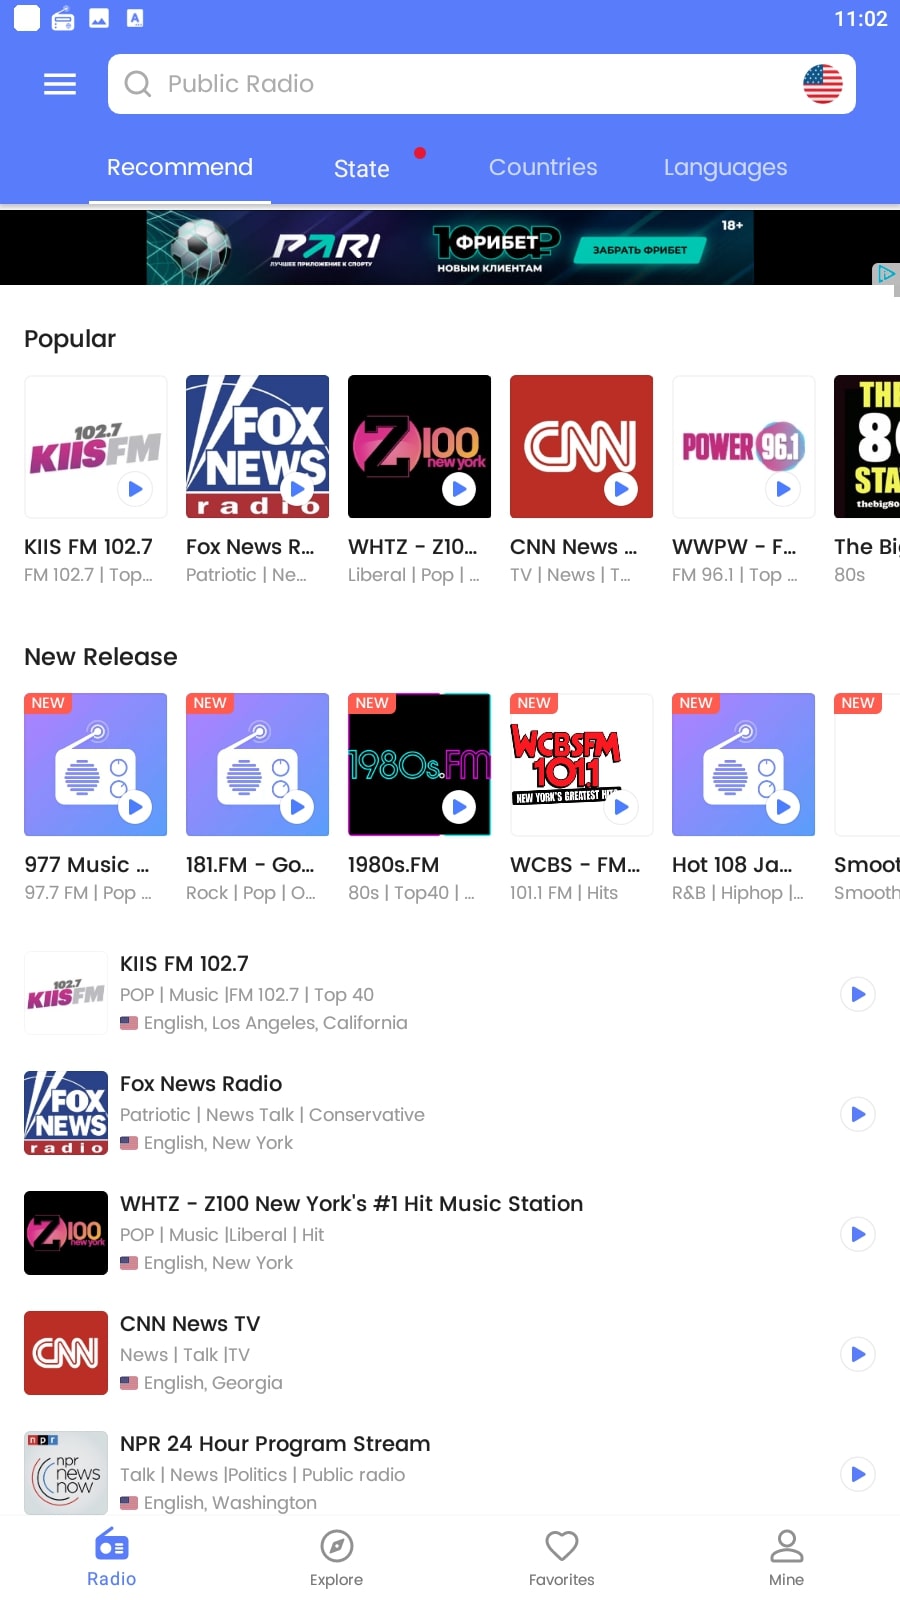Tap the 'A' keyboard status bar icon
Viewport: 900px width, 1600px height.
click(x=135, y=18)
